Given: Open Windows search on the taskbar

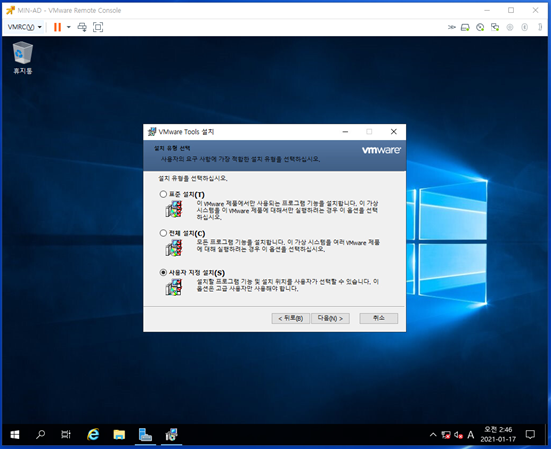Looking at the screenshot, I should (x=40, y=435).
